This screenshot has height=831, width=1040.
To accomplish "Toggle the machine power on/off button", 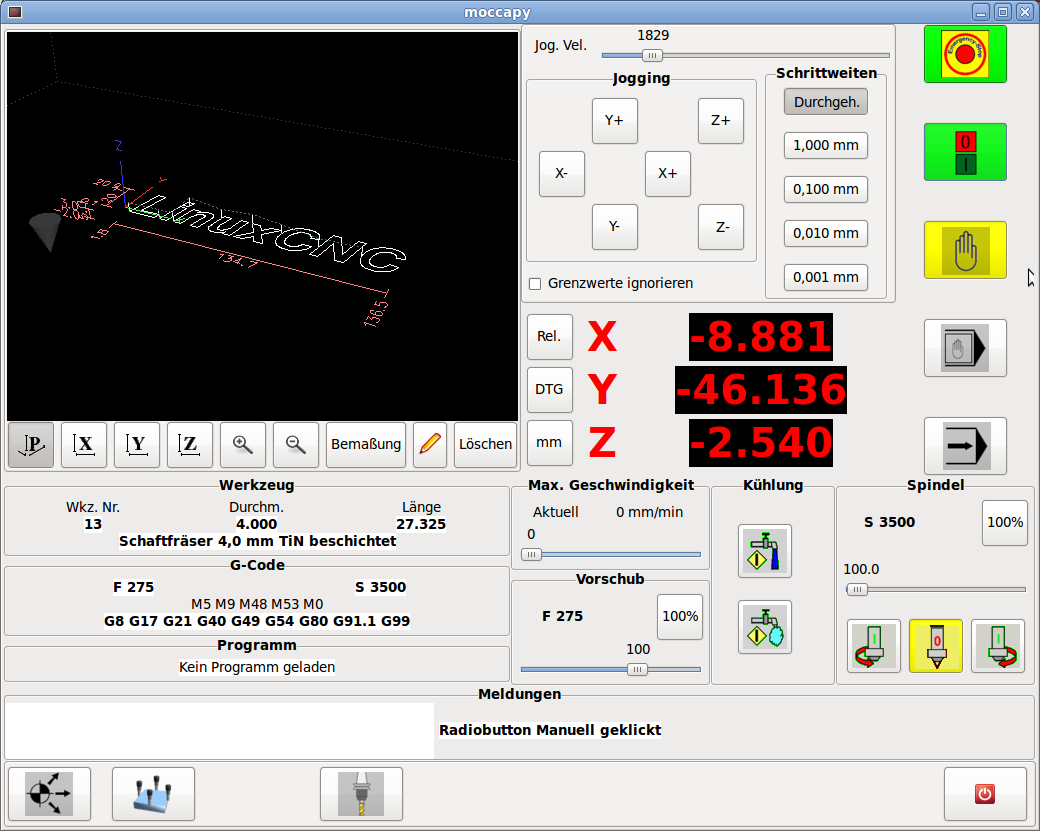I will point(965,152).
